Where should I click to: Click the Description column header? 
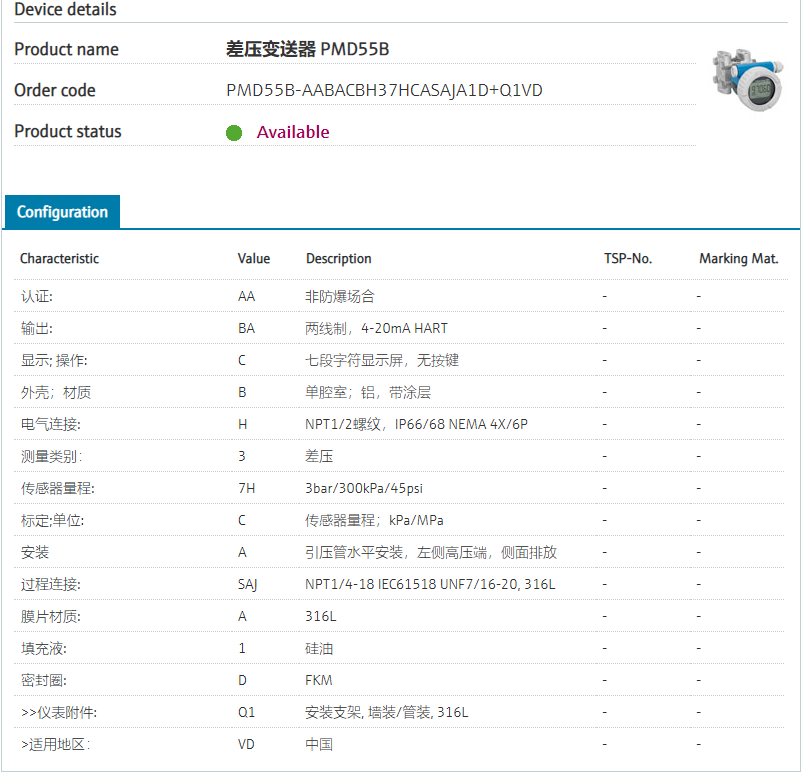(x=339, y=258)
